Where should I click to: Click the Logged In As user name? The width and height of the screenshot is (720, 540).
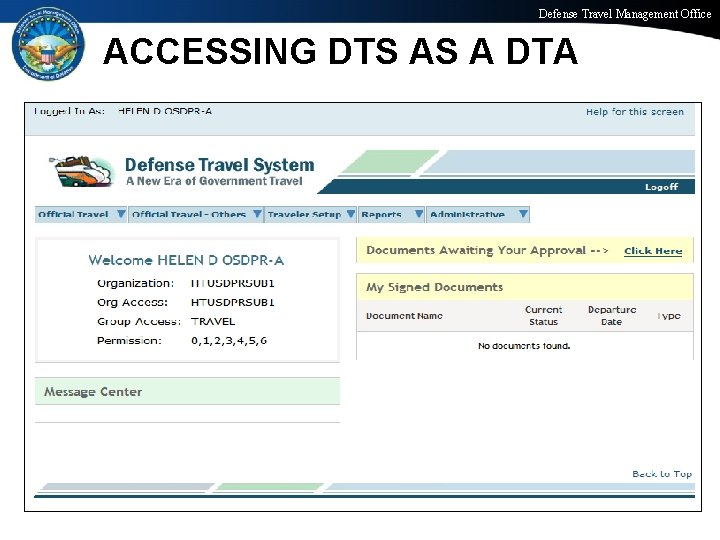(165, 111)
